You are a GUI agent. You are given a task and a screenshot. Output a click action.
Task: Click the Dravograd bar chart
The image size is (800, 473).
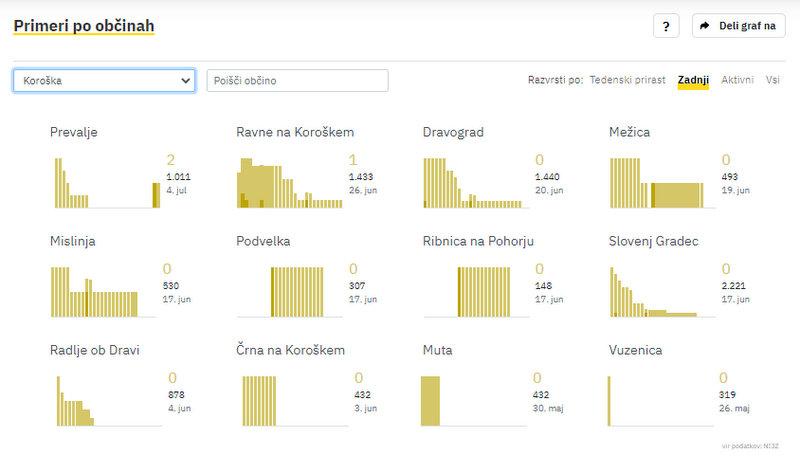point(476,182)
